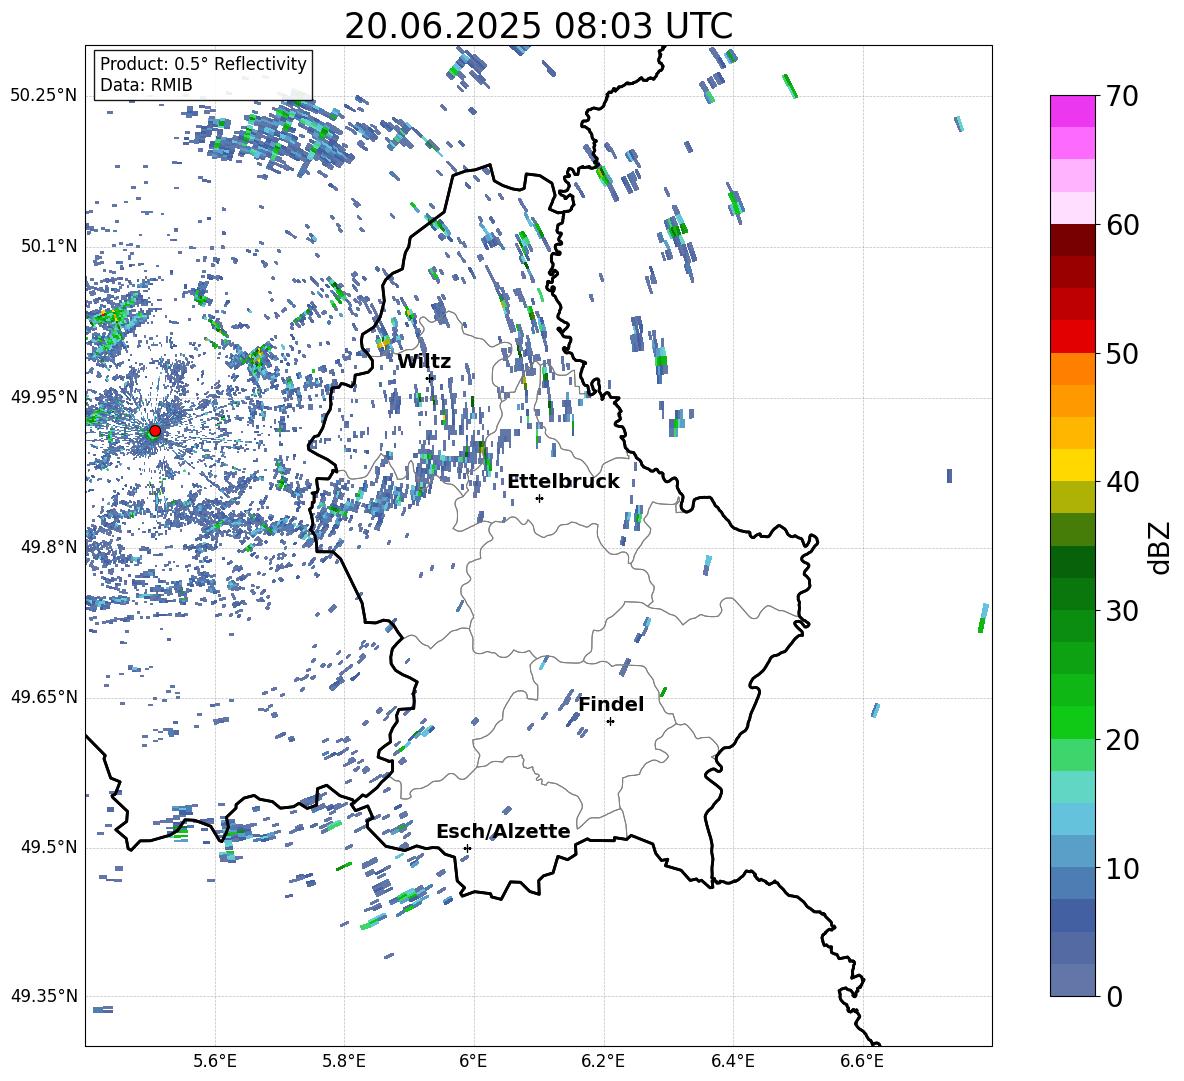Click the colorbar tick label 50
Image resolution: width=1184 pixels, height=1081 pixels.
tap(1122, 353)
